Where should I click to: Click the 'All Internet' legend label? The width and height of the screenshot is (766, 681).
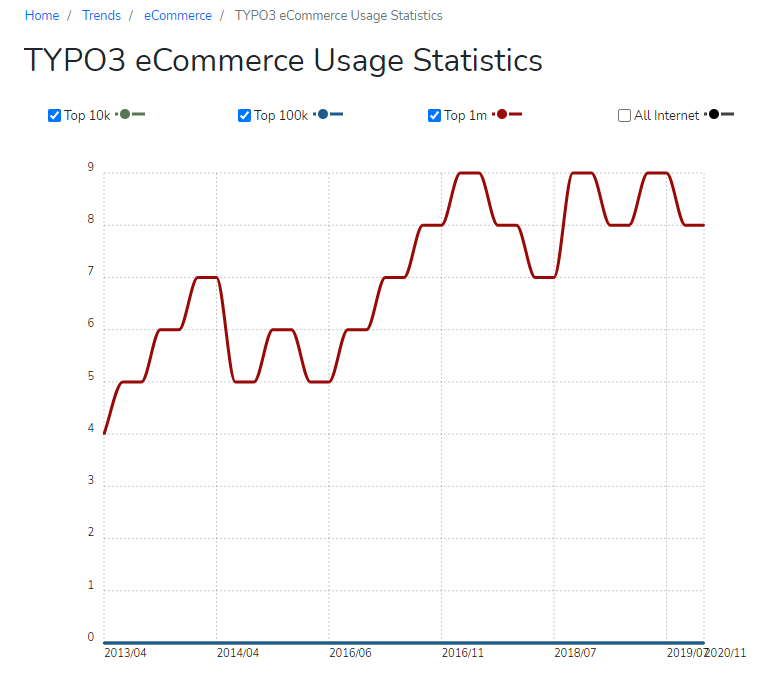click(666, 115)
